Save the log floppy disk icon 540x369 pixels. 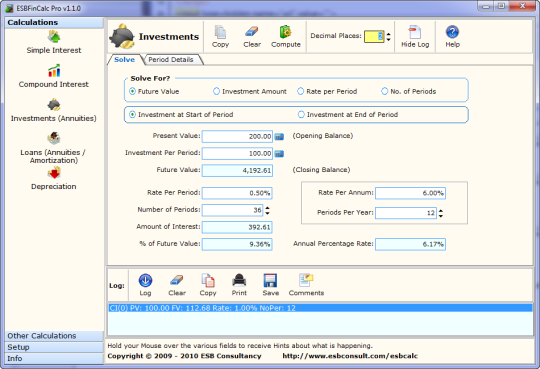pos(270,280)
